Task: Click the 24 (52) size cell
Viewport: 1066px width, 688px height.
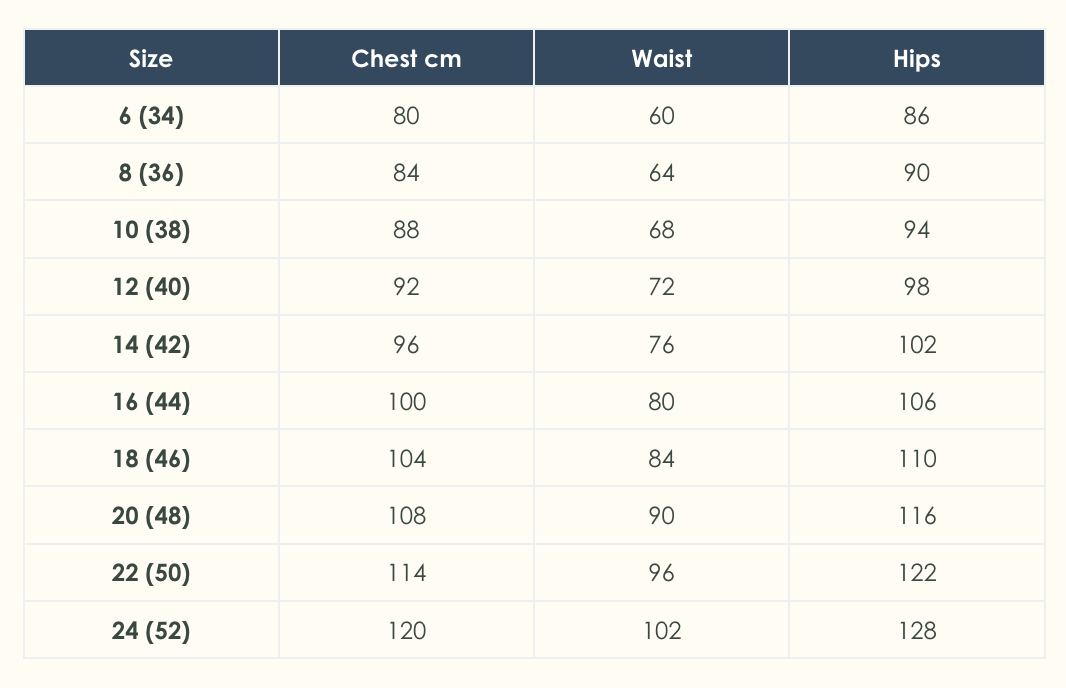Action: point(151,631)
